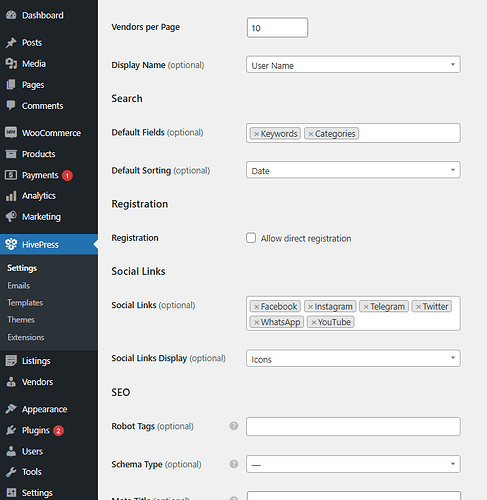Click help icon beside Robot Tags
The height and width of the screenshot is (500, 487).
[x=234, y=426]
